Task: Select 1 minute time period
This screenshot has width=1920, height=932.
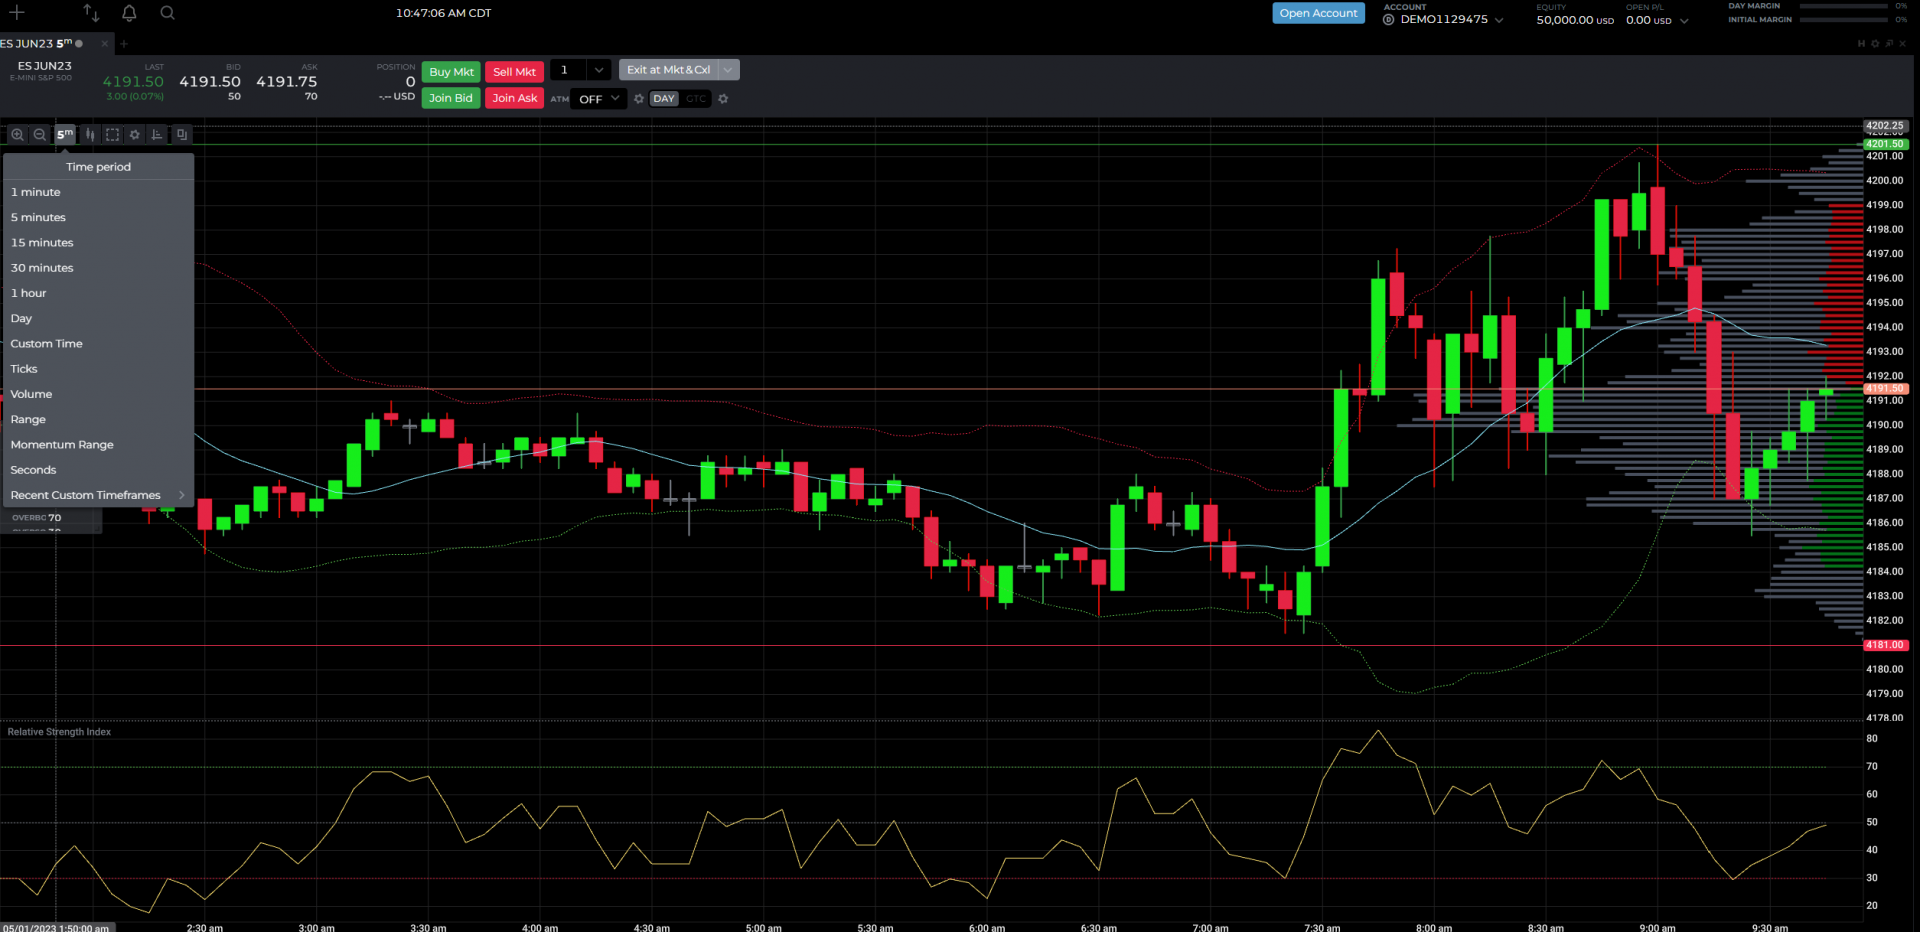Action: [x=98, y=192]
